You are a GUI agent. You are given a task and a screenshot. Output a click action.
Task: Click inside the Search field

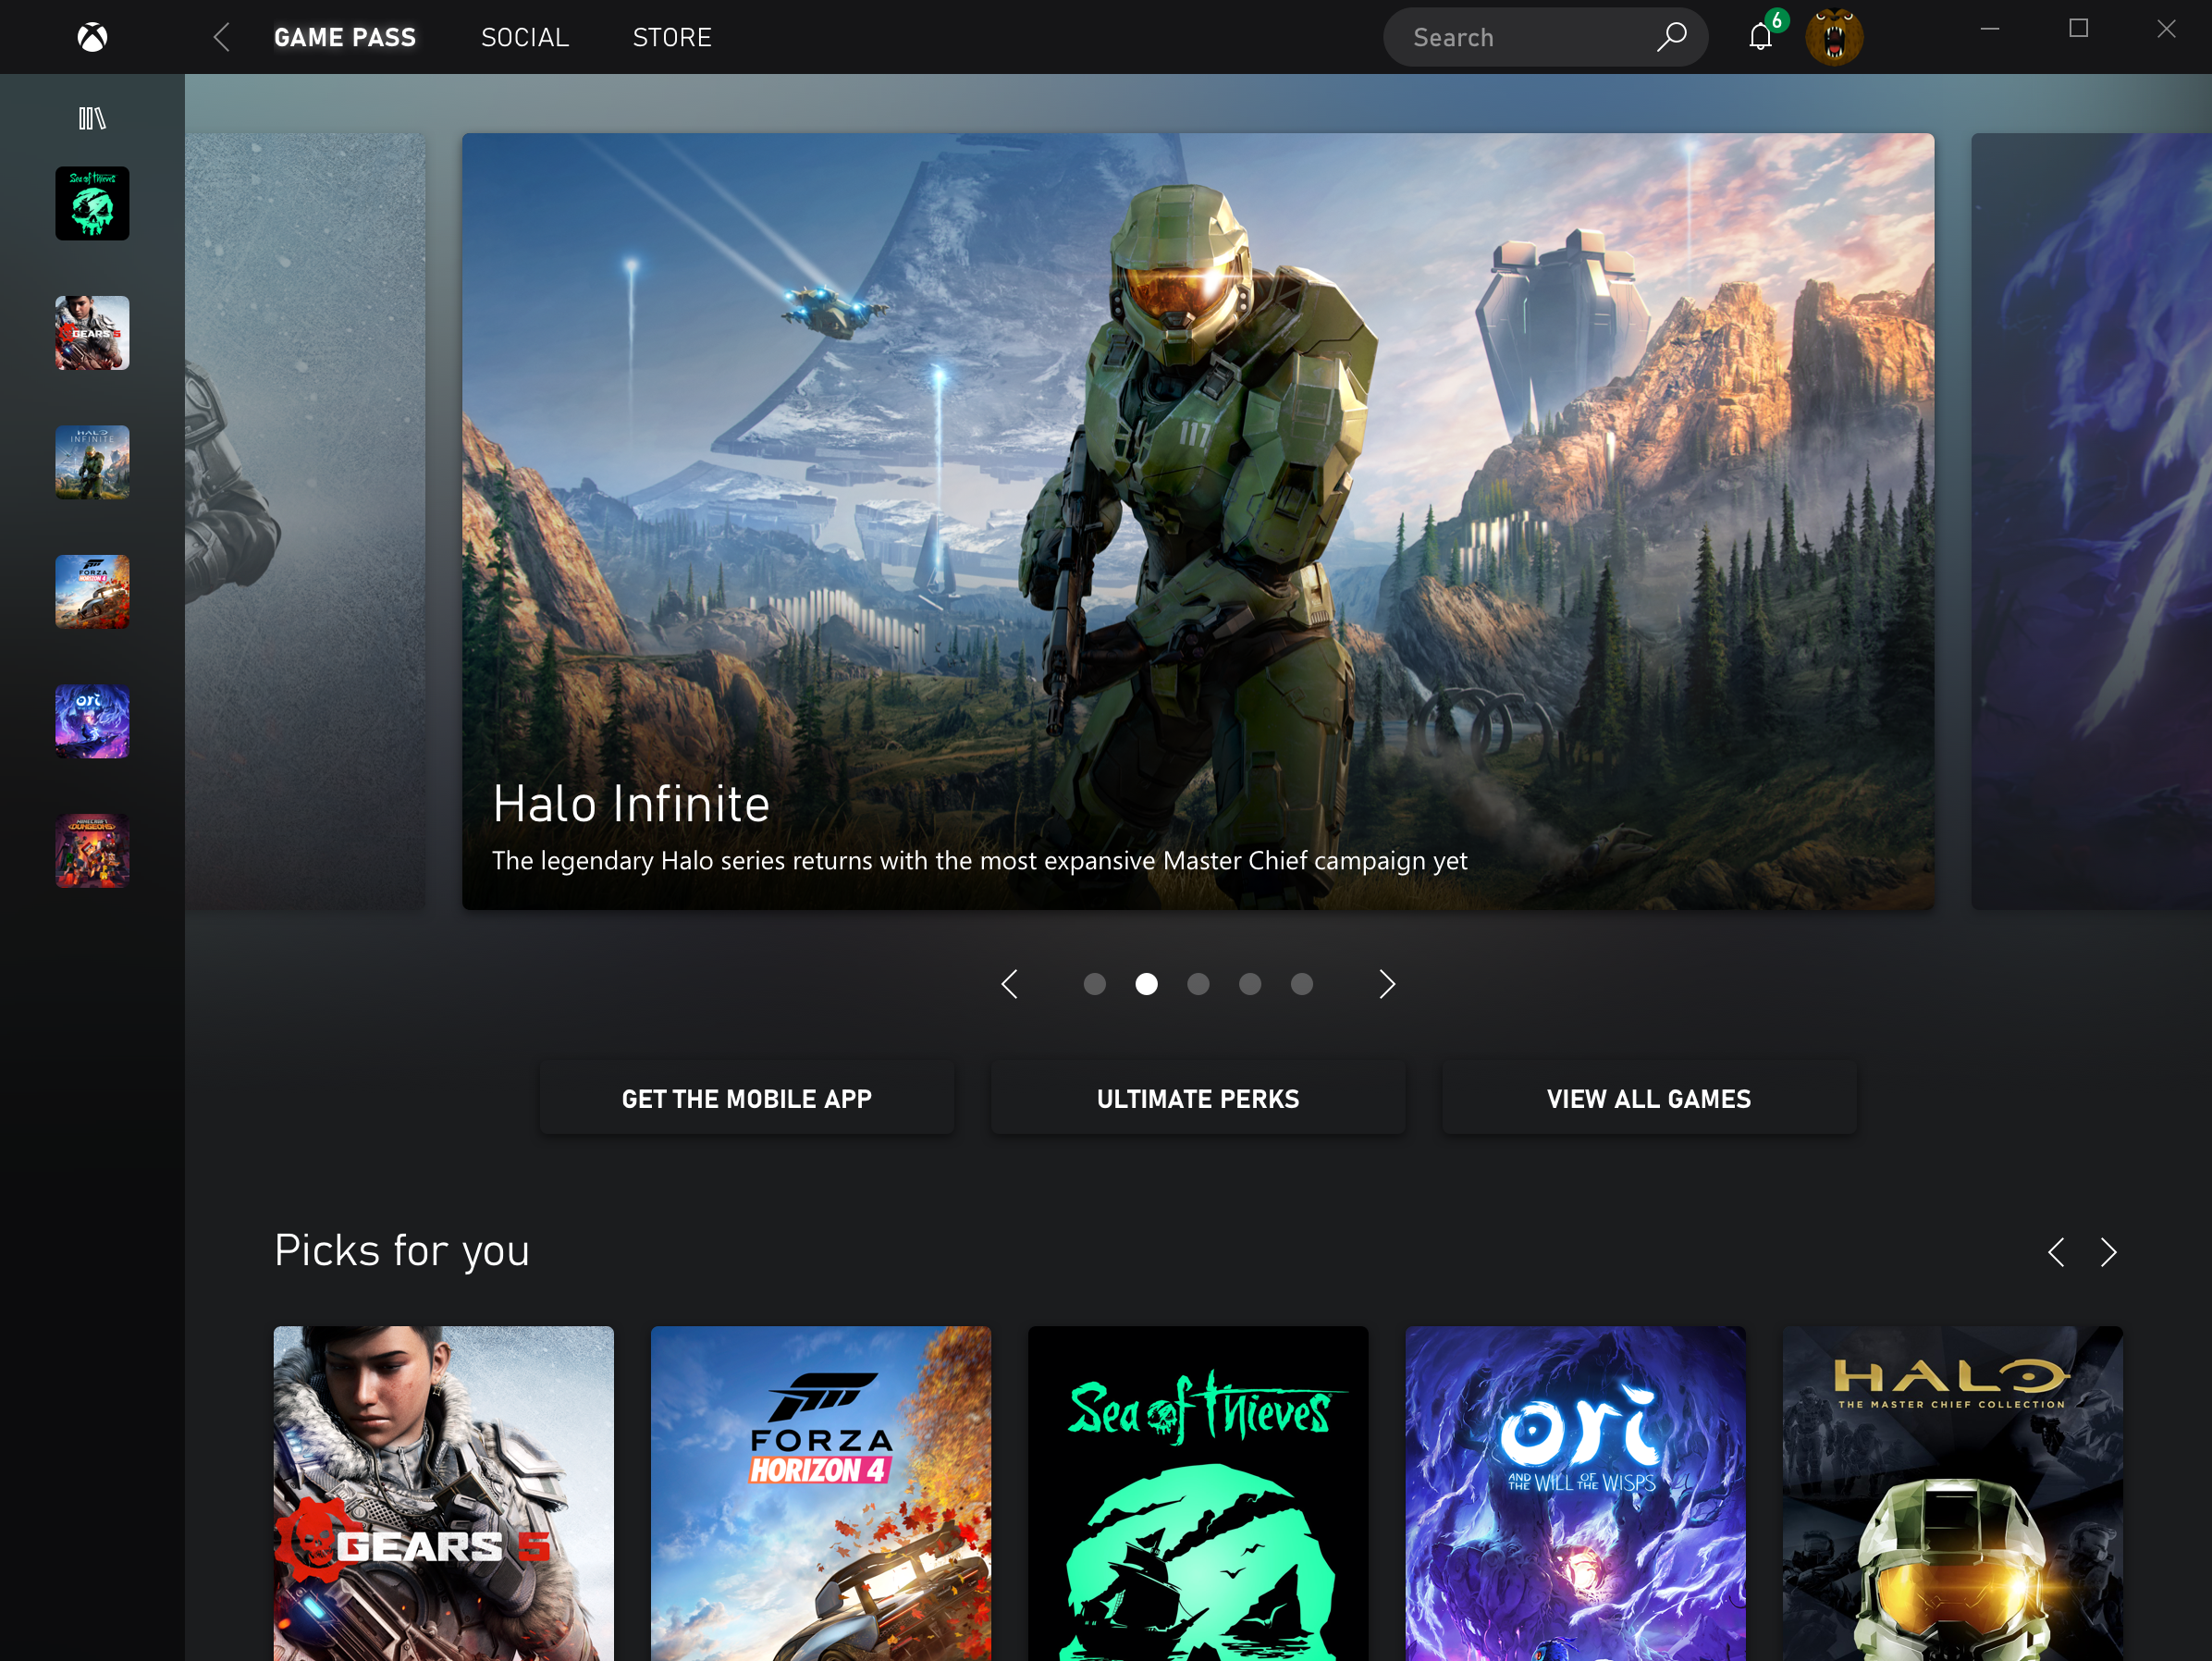(x=1520, y=37)
